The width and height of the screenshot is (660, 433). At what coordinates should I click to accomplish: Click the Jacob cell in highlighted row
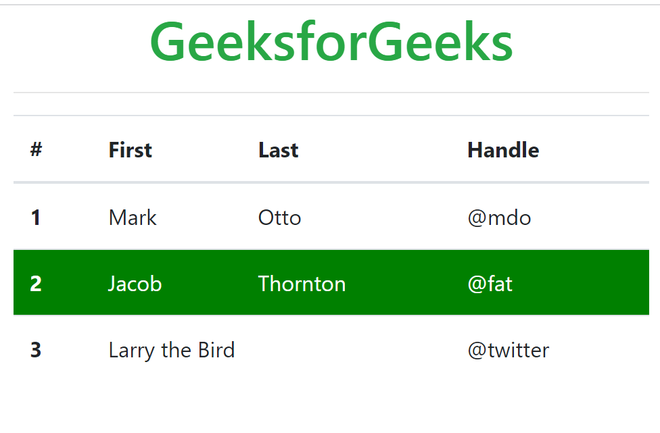tap(135, 284)
